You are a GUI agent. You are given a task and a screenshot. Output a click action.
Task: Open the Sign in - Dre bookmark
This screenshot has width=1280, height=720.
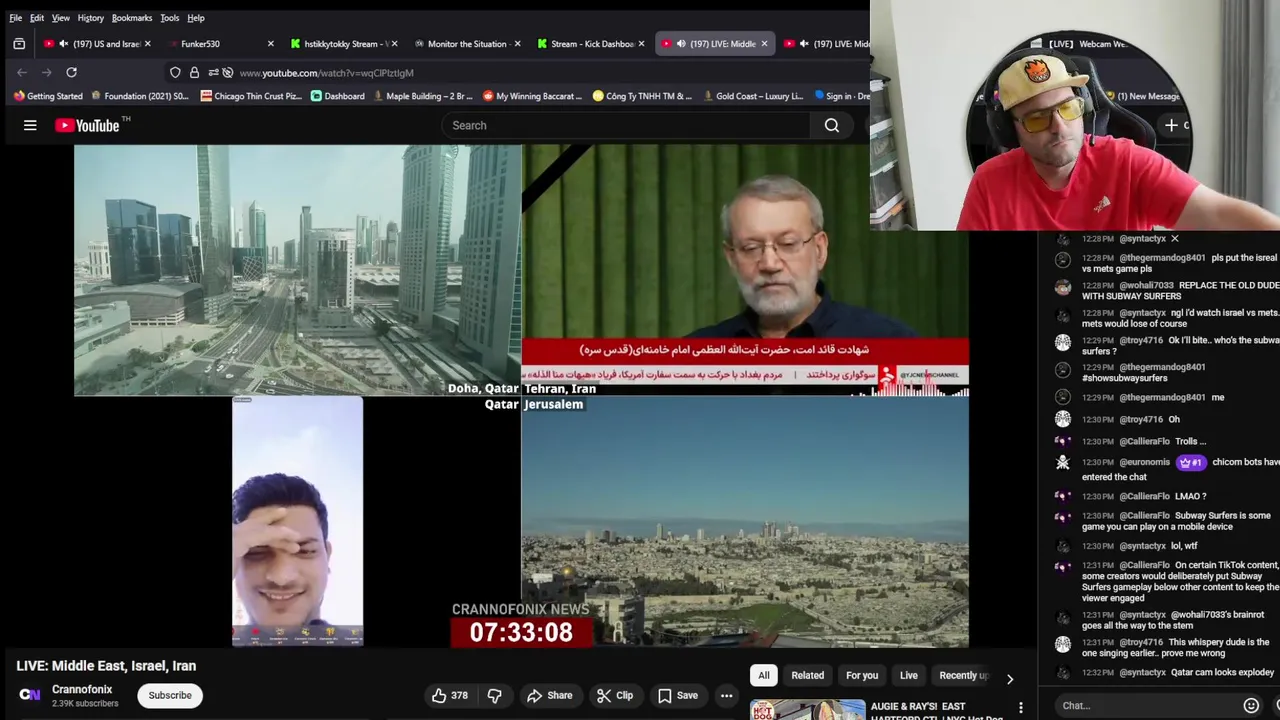click(842, 96)
